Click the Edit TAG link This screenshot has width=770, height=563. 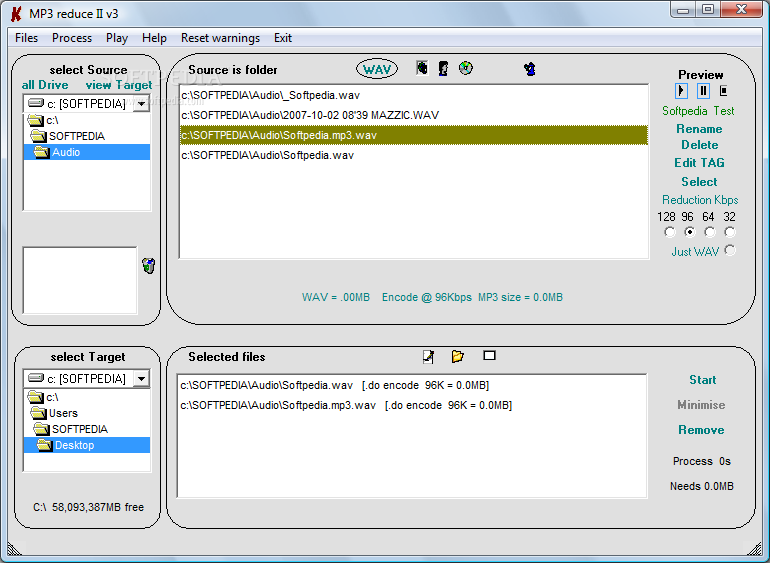pos(699,163)
